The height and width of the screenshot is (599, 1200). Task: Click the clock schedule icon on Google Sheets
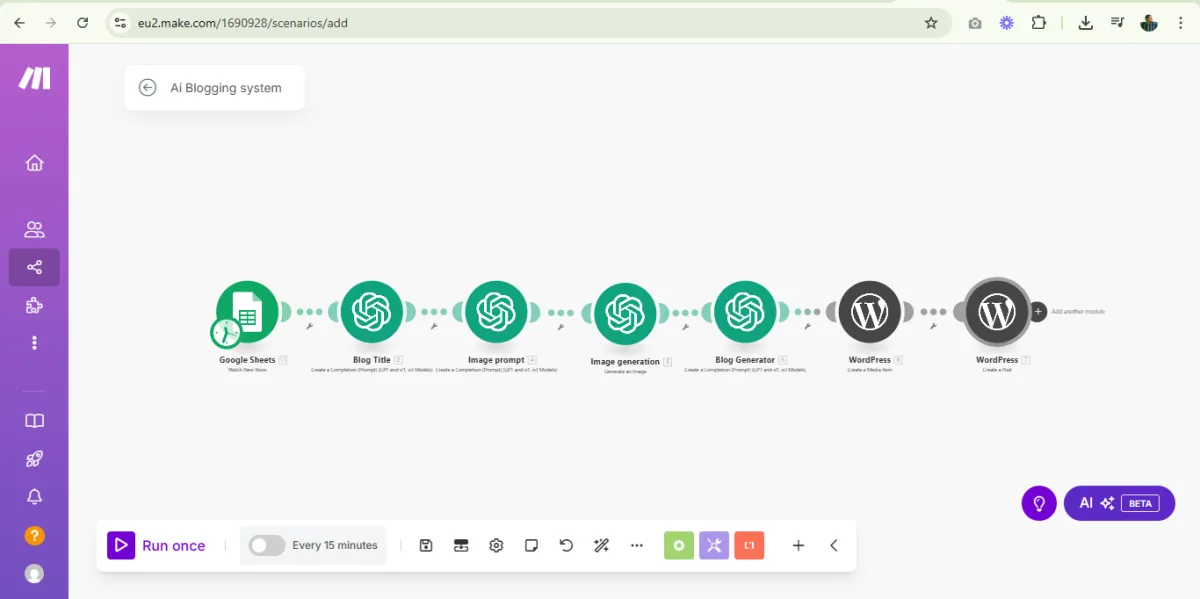tap(226, 333)
